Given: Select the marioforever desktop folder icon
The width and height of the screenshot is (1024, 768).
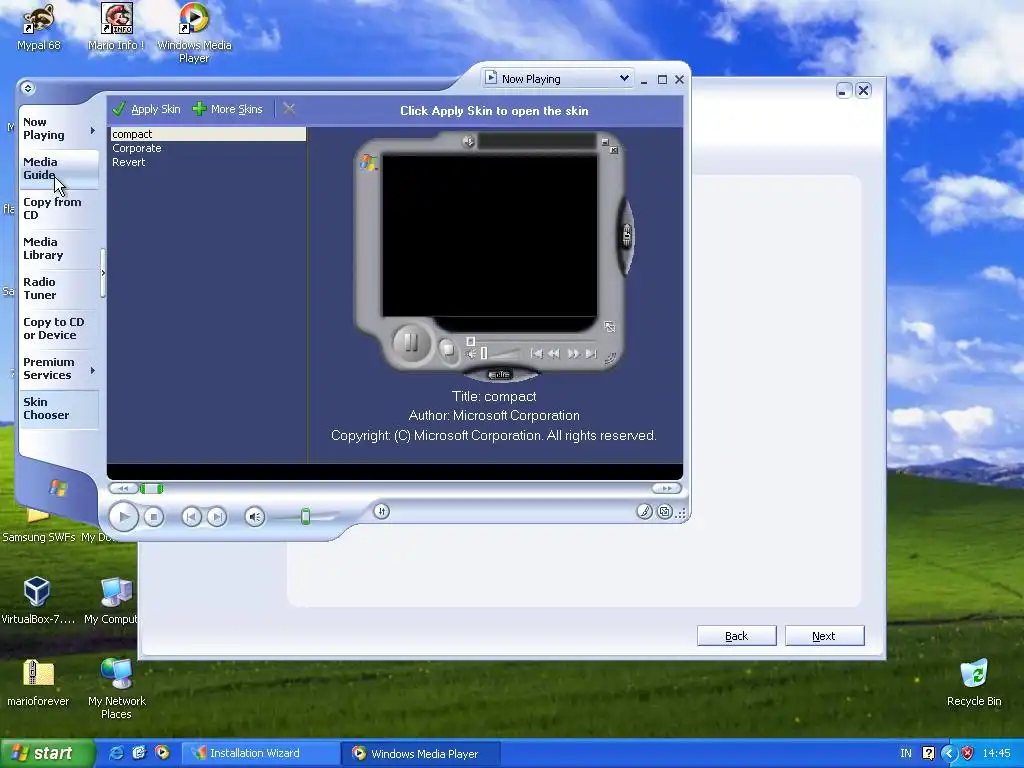Looking at the screenshot, I should click(x=38, y=682).
